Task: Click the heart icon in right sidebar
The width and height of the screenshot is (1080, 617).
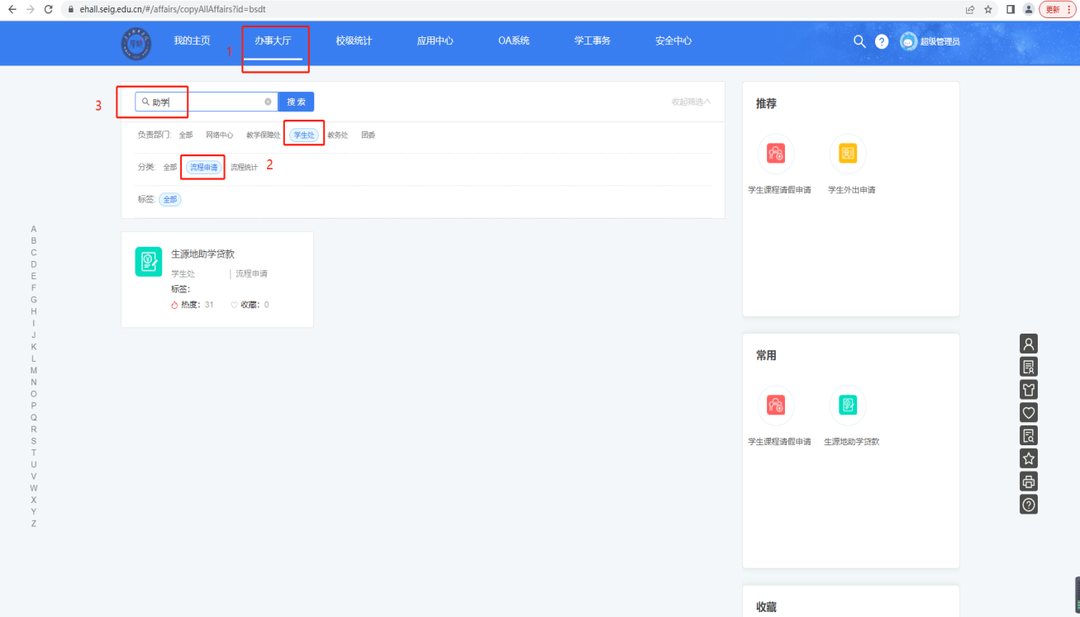Action: point(1028,413)
